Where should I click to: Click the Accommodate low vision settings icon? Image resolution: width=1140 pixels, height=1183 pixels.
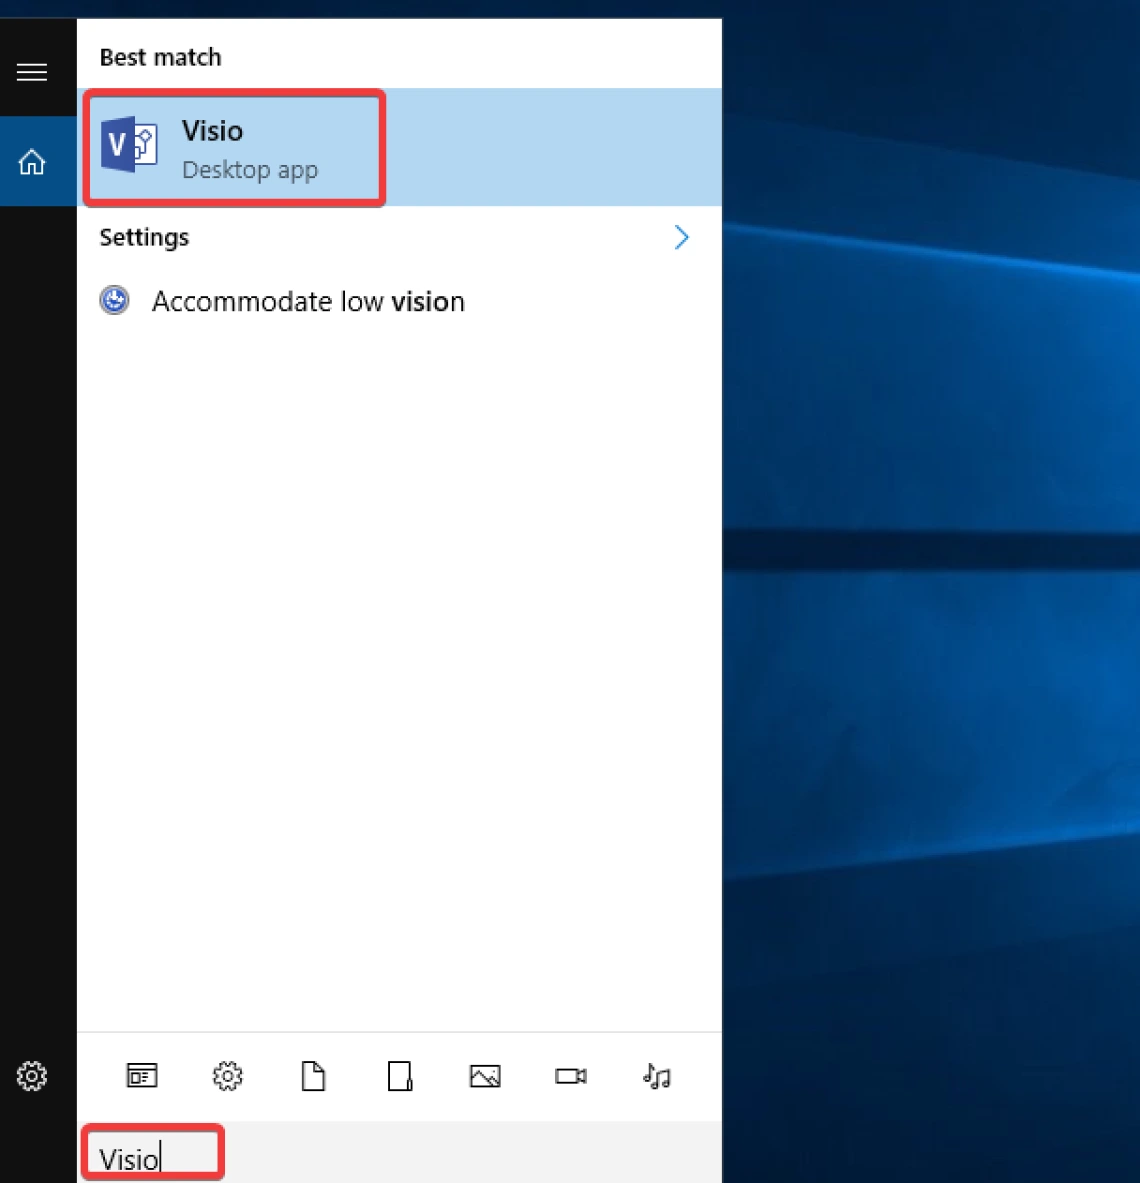pyautogui.click(x=115, y=300)
